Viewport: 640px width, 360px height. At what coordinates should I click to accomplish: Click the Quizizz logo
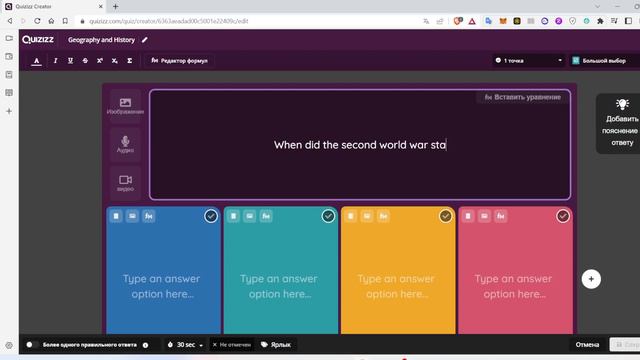(x=38, y=40)
